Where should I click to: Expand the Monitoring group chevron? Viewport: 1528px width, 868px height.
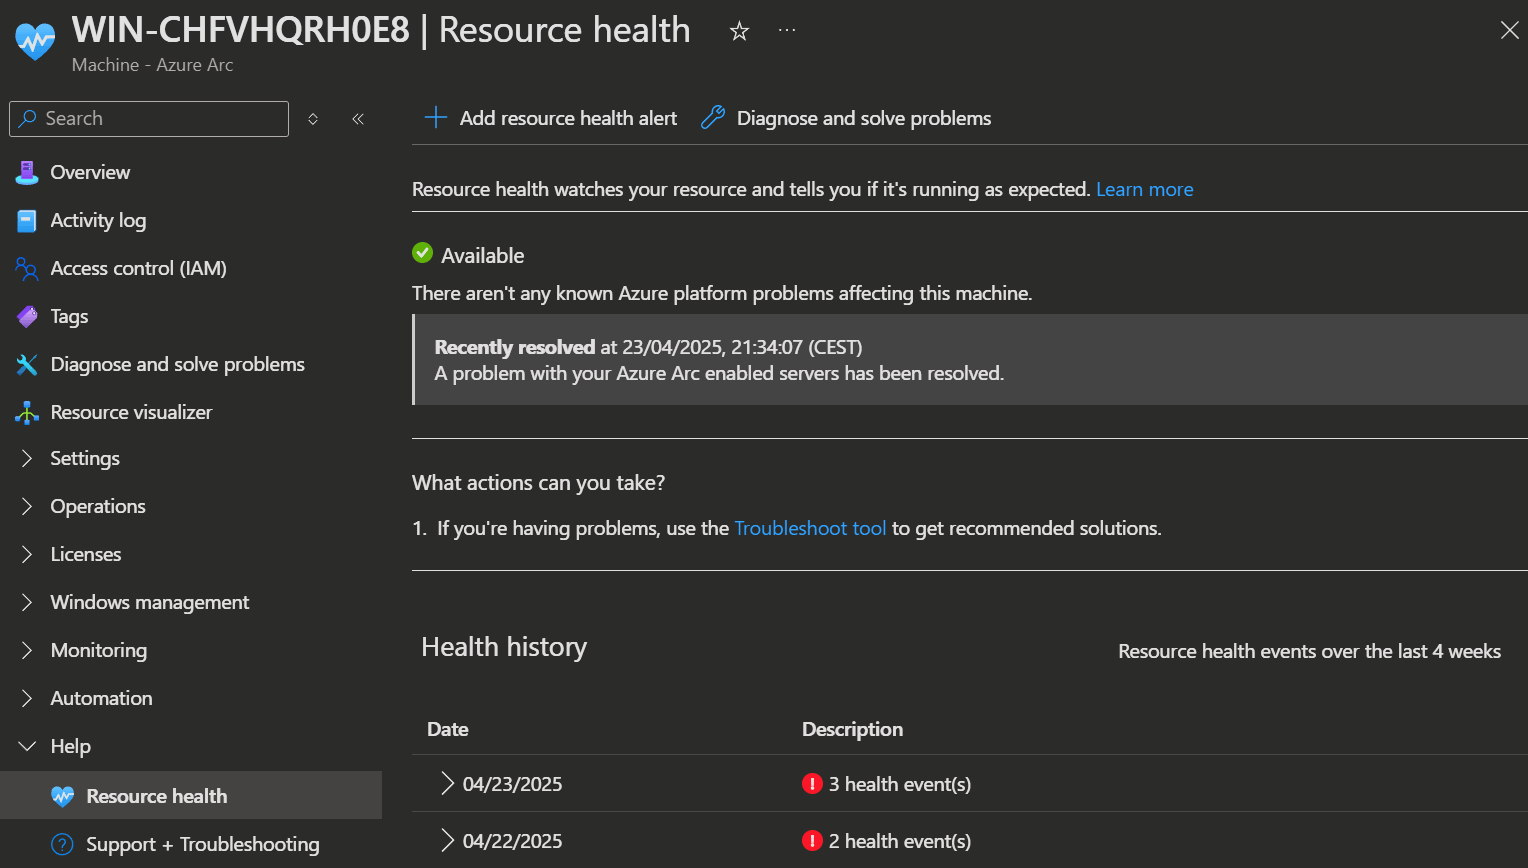27,650
